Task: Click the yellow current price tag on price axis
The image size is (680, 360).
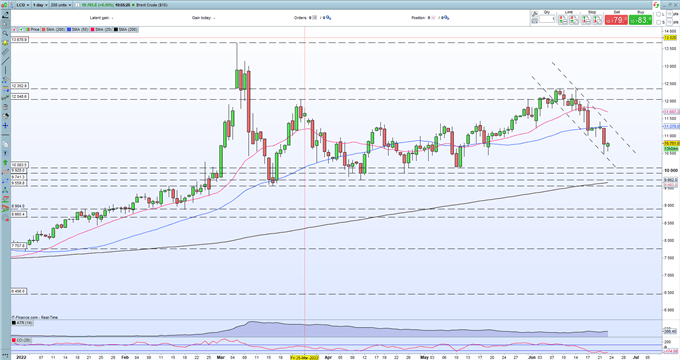Action: coord(671,143)
